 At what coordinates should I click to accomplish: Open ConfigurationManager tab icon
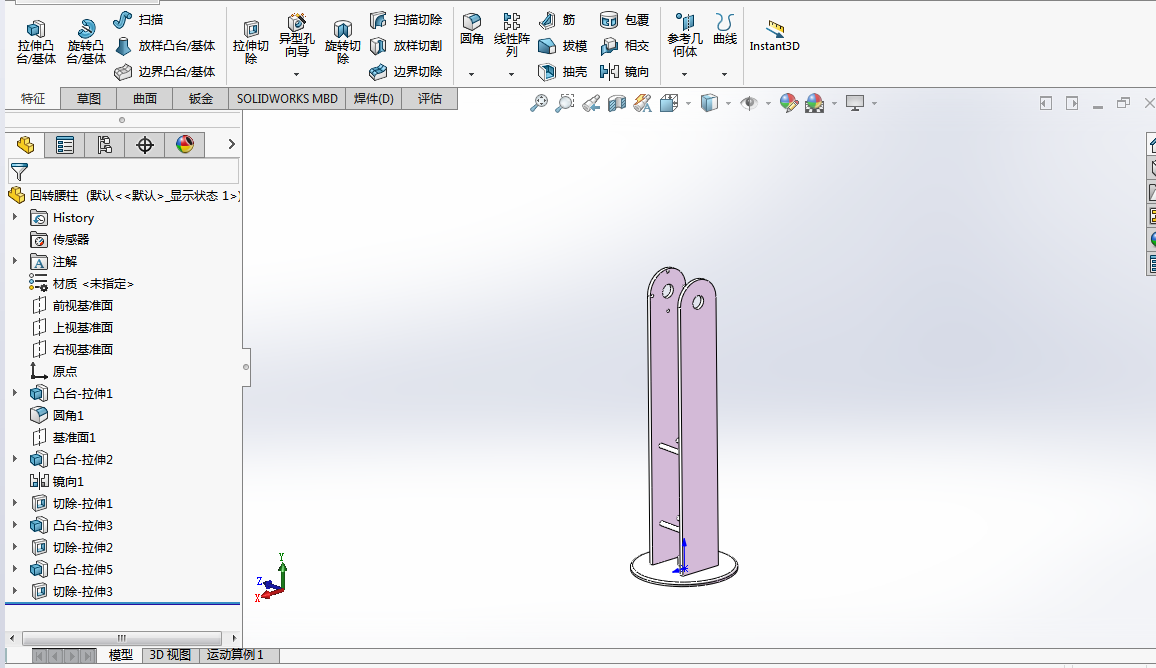[105, 145]
